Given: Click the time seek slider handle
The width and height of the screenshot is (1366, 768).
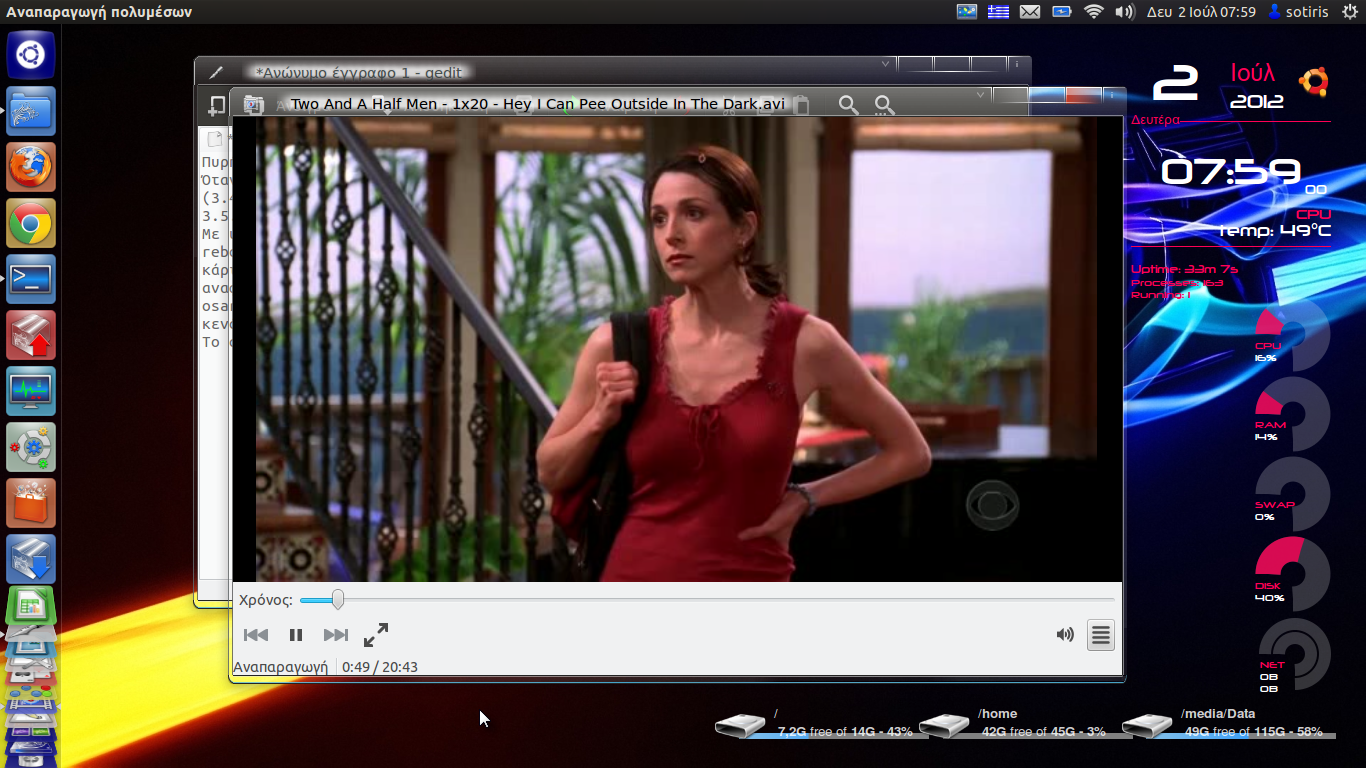Looking at the screenshot, I should point(338,600).
